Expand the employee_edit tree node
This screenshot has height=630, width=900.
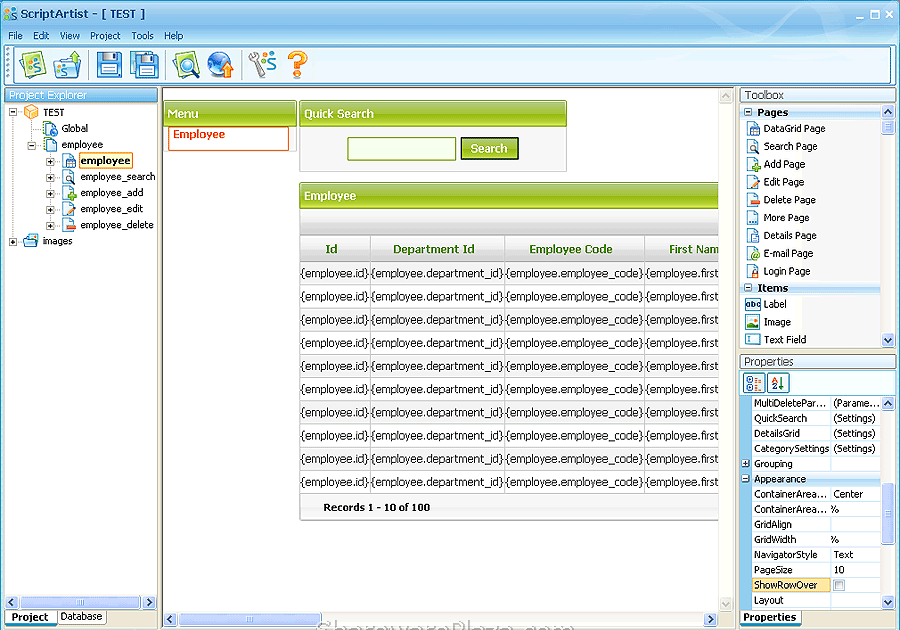point(51,209)
